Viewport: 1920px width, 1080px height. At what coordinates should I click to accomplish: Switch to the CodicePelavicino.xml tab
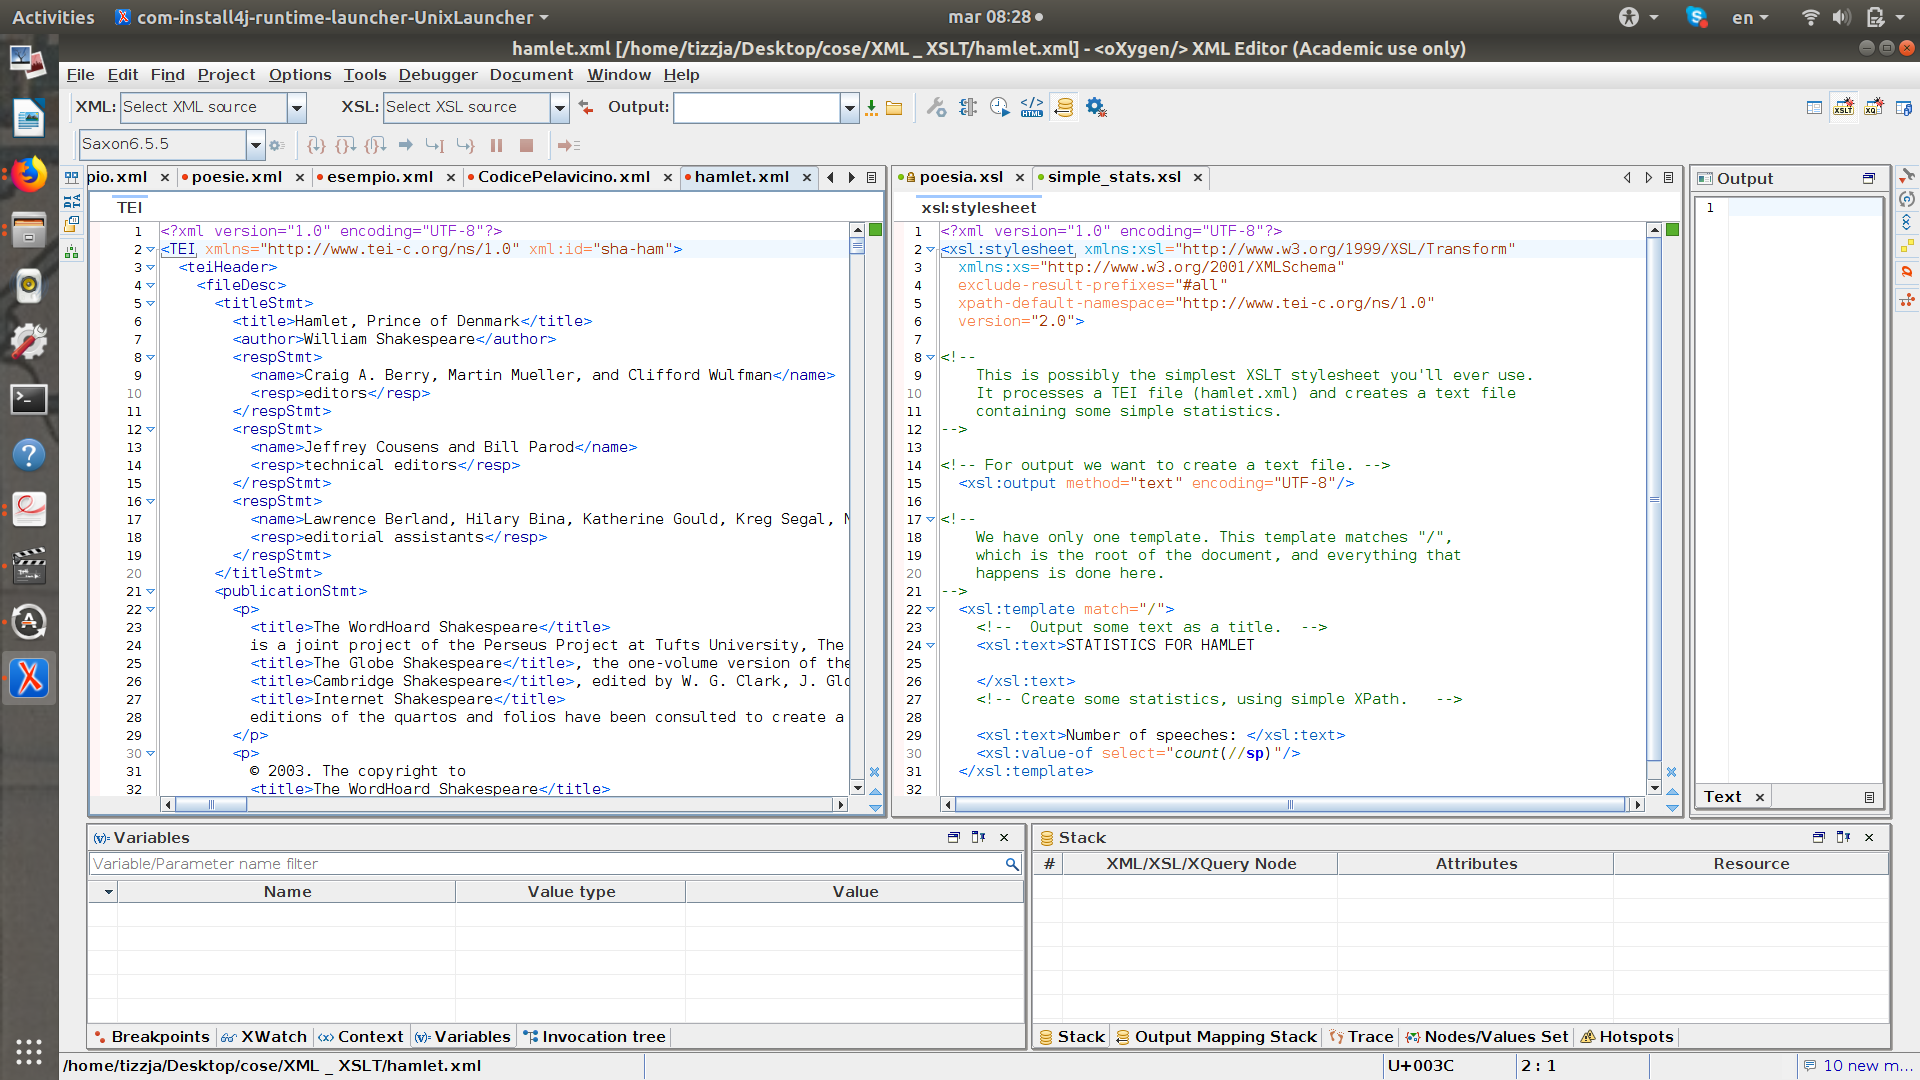(563, 177)
